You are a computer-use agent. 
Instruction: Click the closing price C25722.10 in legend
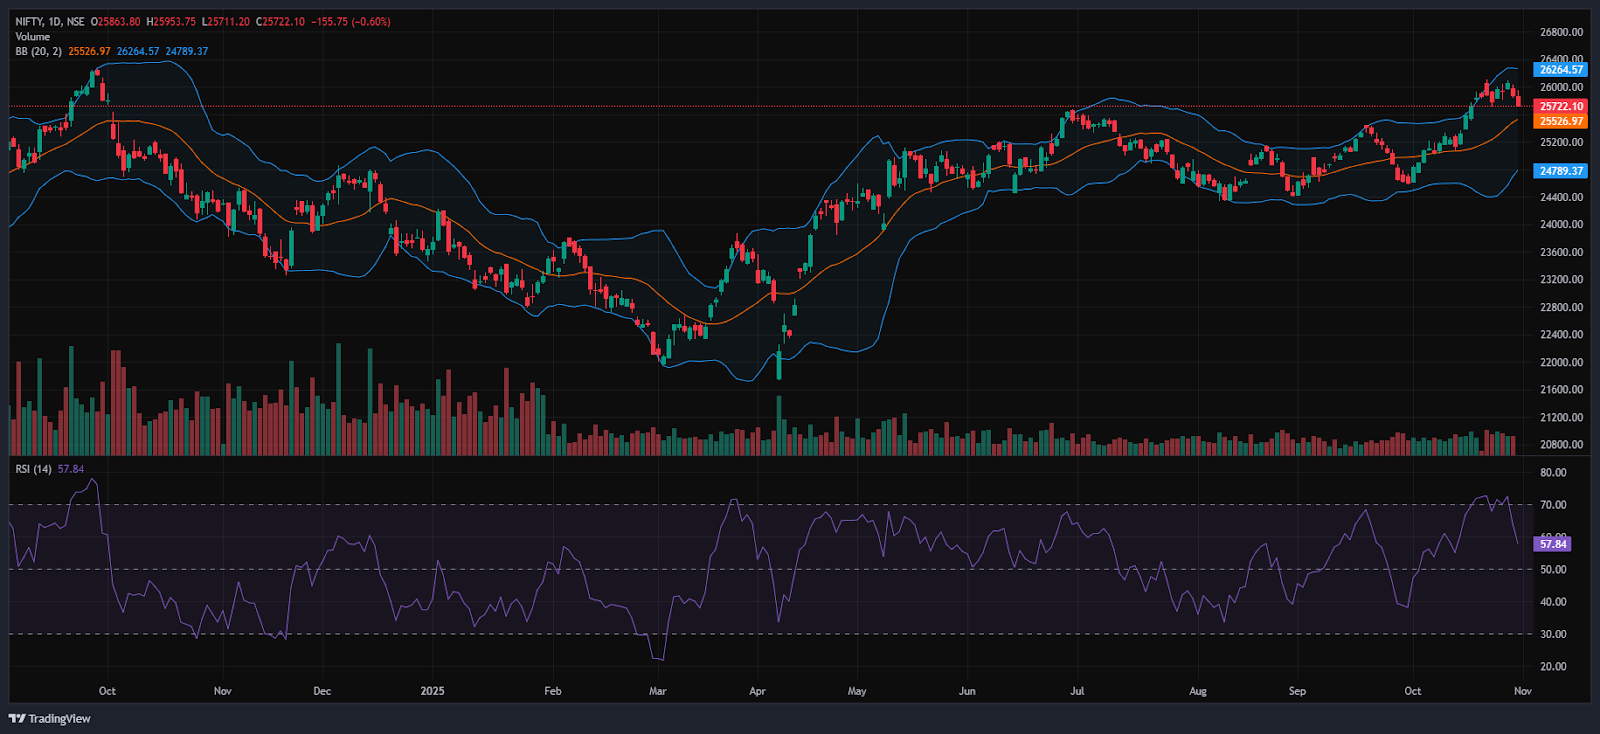pos(279,22)
